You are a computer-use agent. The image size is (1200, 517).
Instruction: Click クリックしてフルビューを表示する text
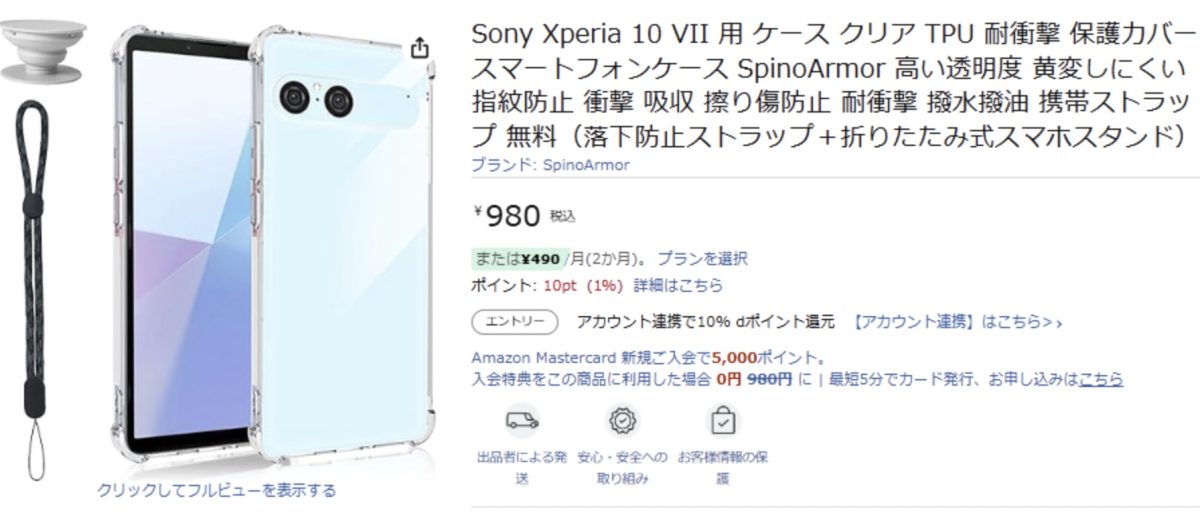[216, 490]
